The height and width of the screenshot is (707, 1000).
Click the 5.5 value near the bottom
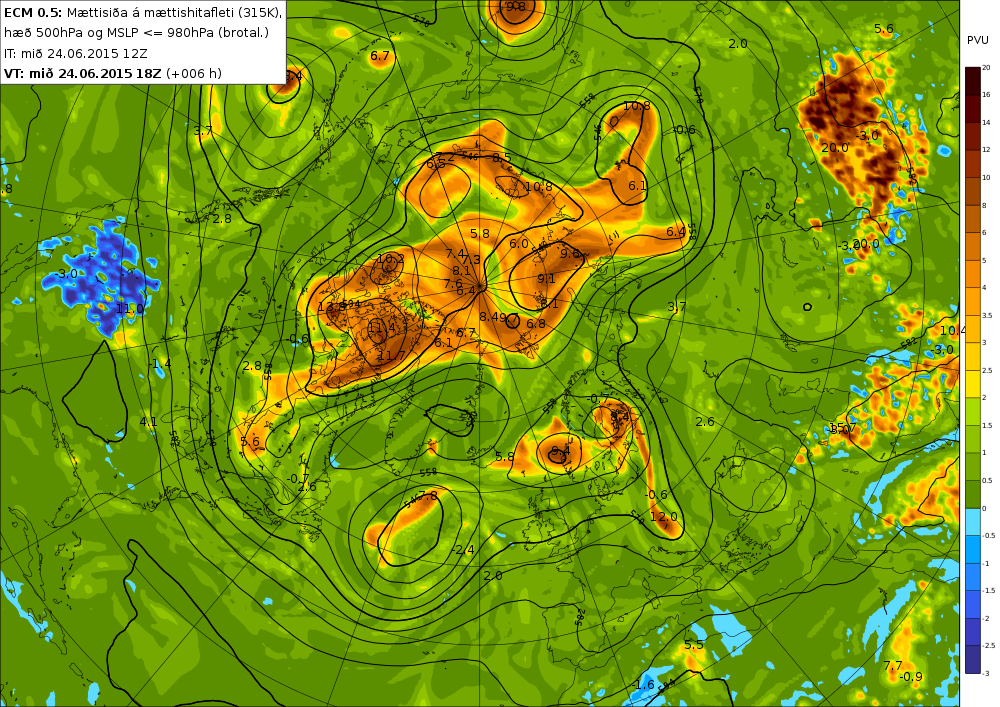tap(694, 645)
